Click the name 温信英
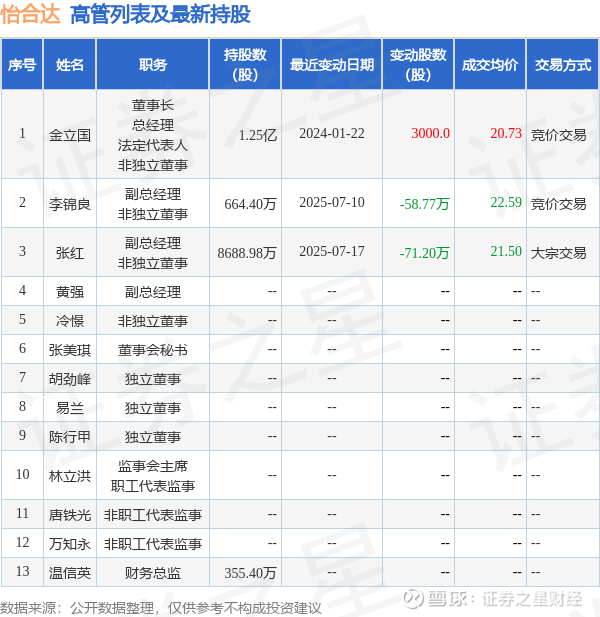Viewport: 600px width, 617px height. (70, 573)
